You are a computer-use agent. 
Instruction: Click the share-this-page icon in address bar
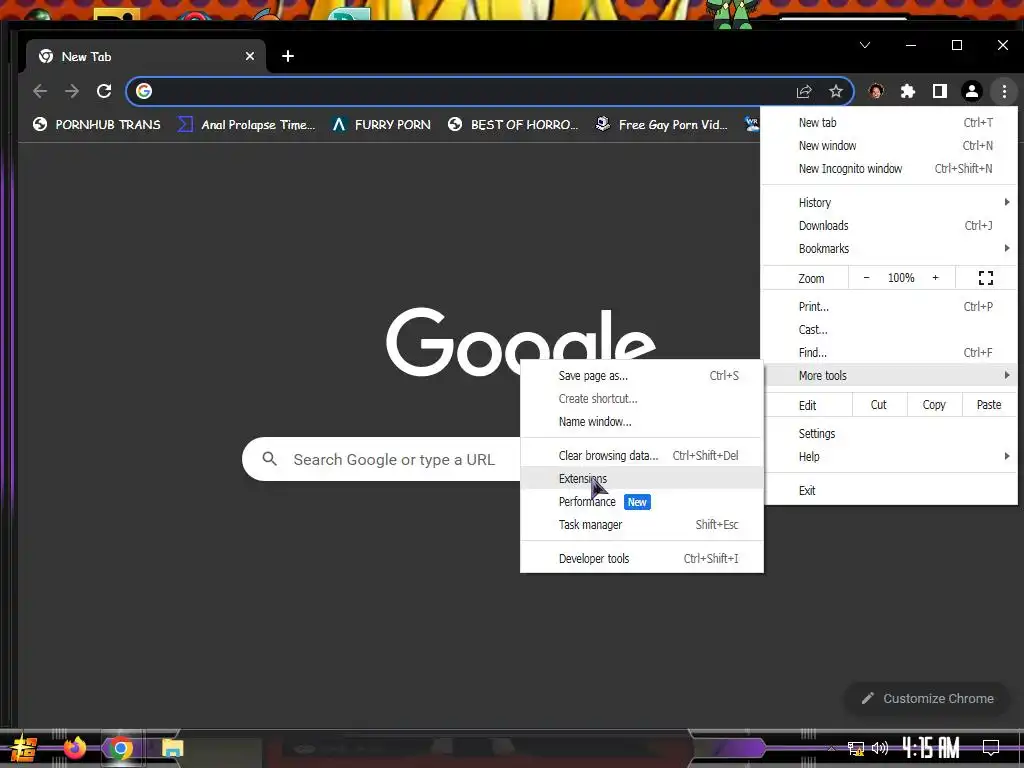804,91
